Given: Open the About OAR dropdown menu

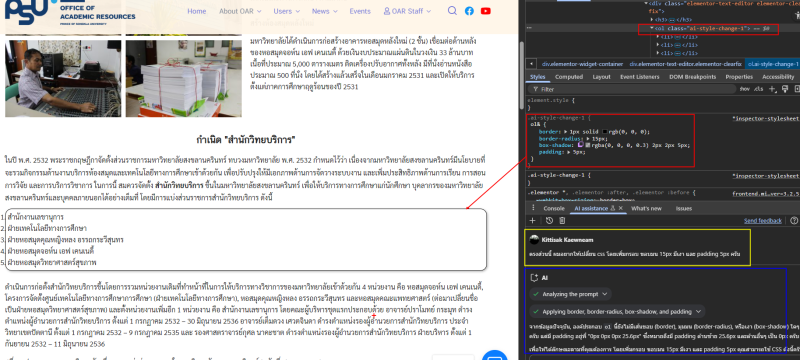Looking at the screenshot, I should tap(240, 11).
